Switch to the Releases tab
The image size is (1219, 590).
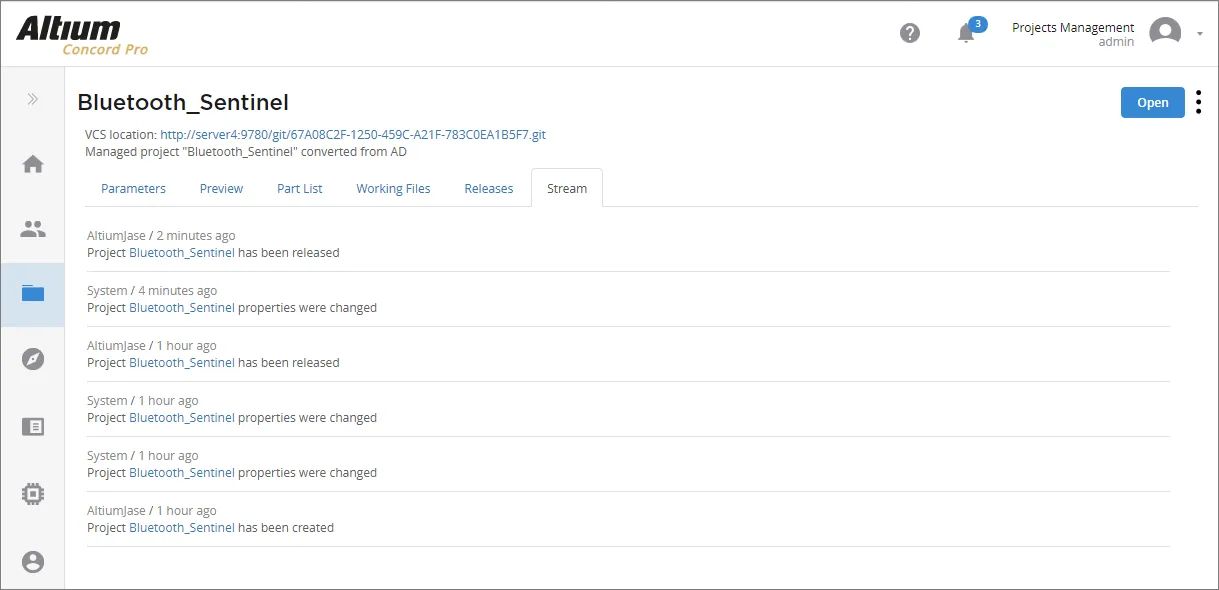(489, 189)
